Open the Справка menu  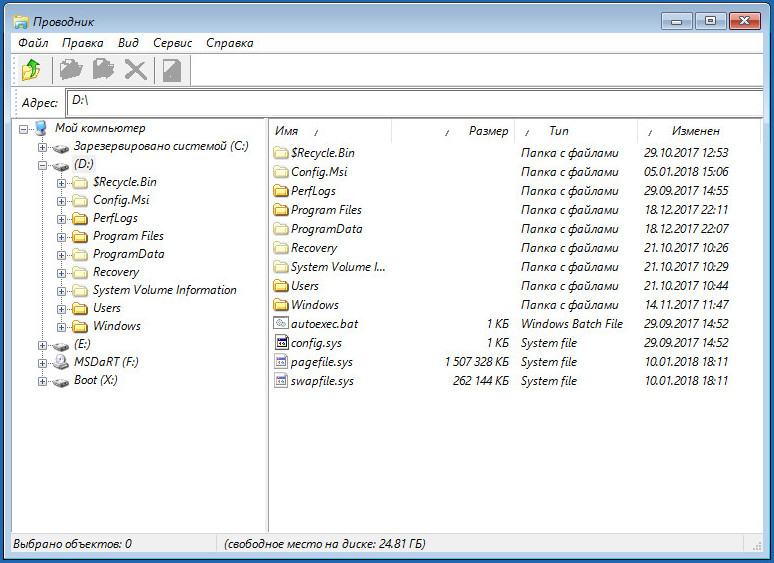[x=230, y=43]
